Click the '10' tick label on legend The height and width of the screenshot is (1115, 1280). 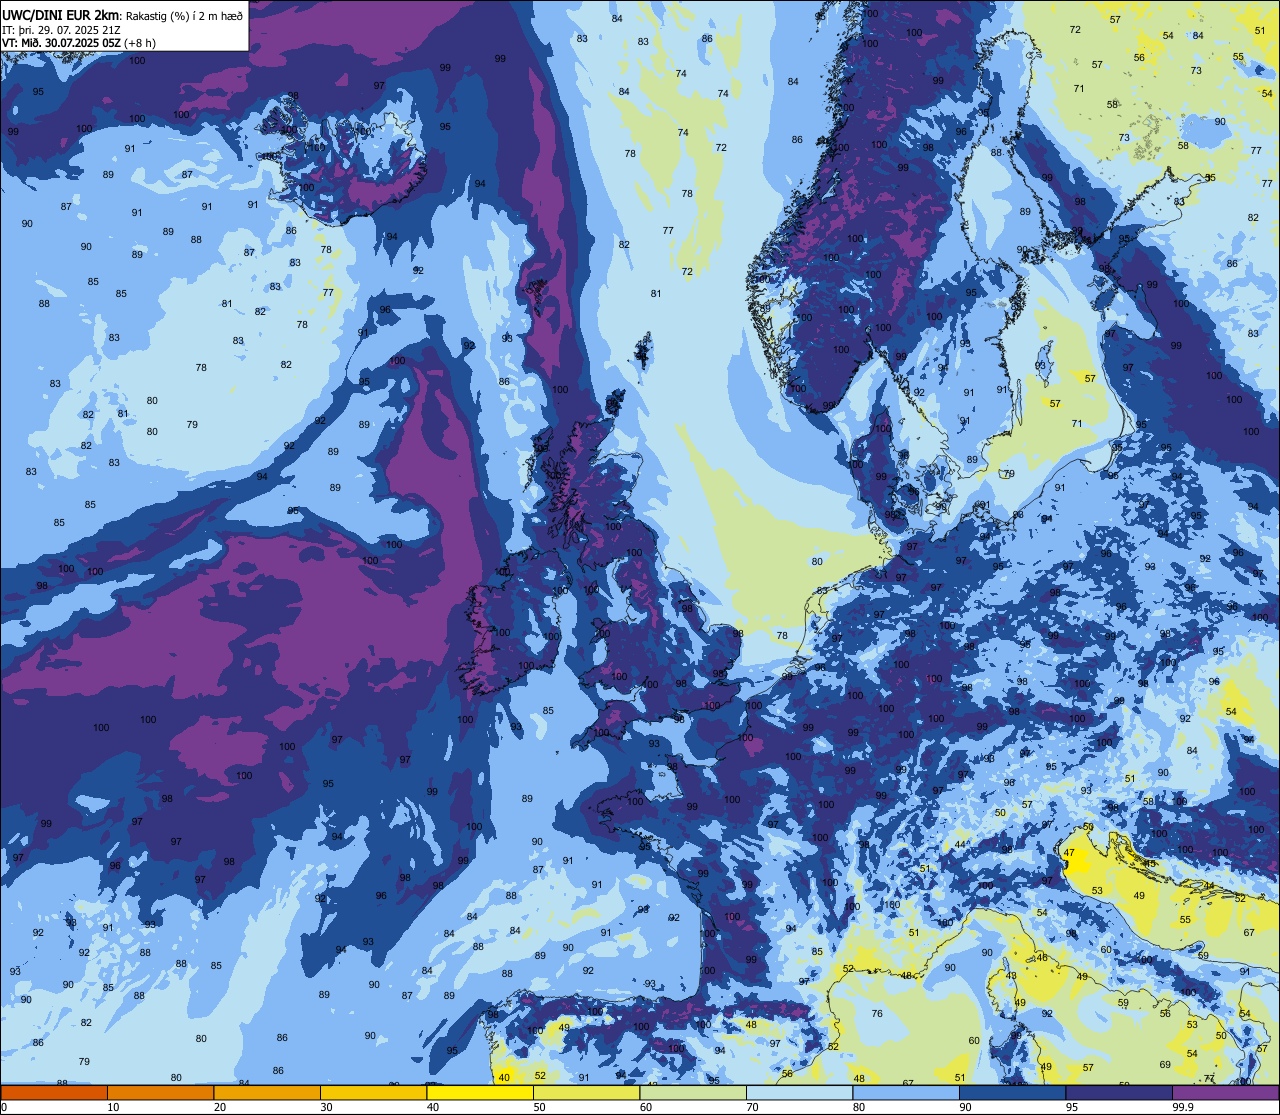pos(113,1107)
